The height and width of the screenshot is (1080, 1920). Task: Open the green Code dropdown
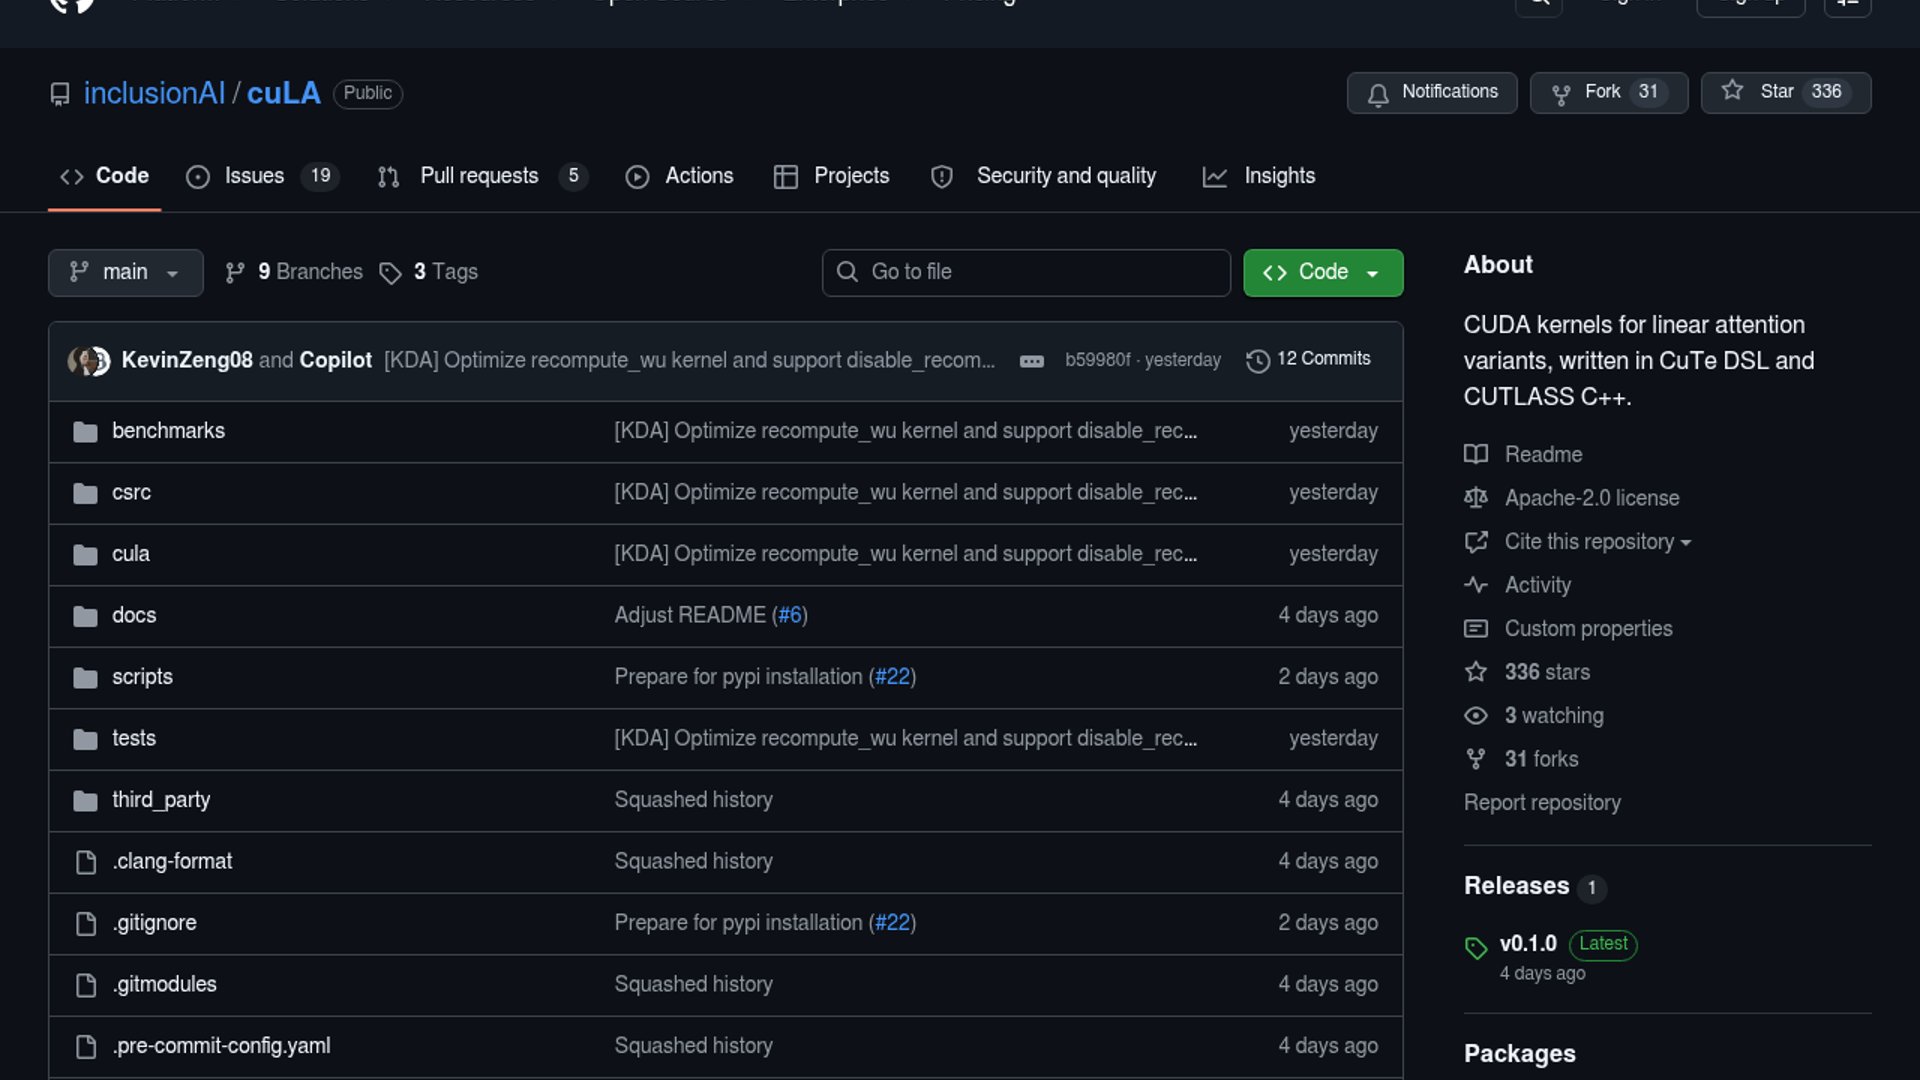tap(1322, 272)
